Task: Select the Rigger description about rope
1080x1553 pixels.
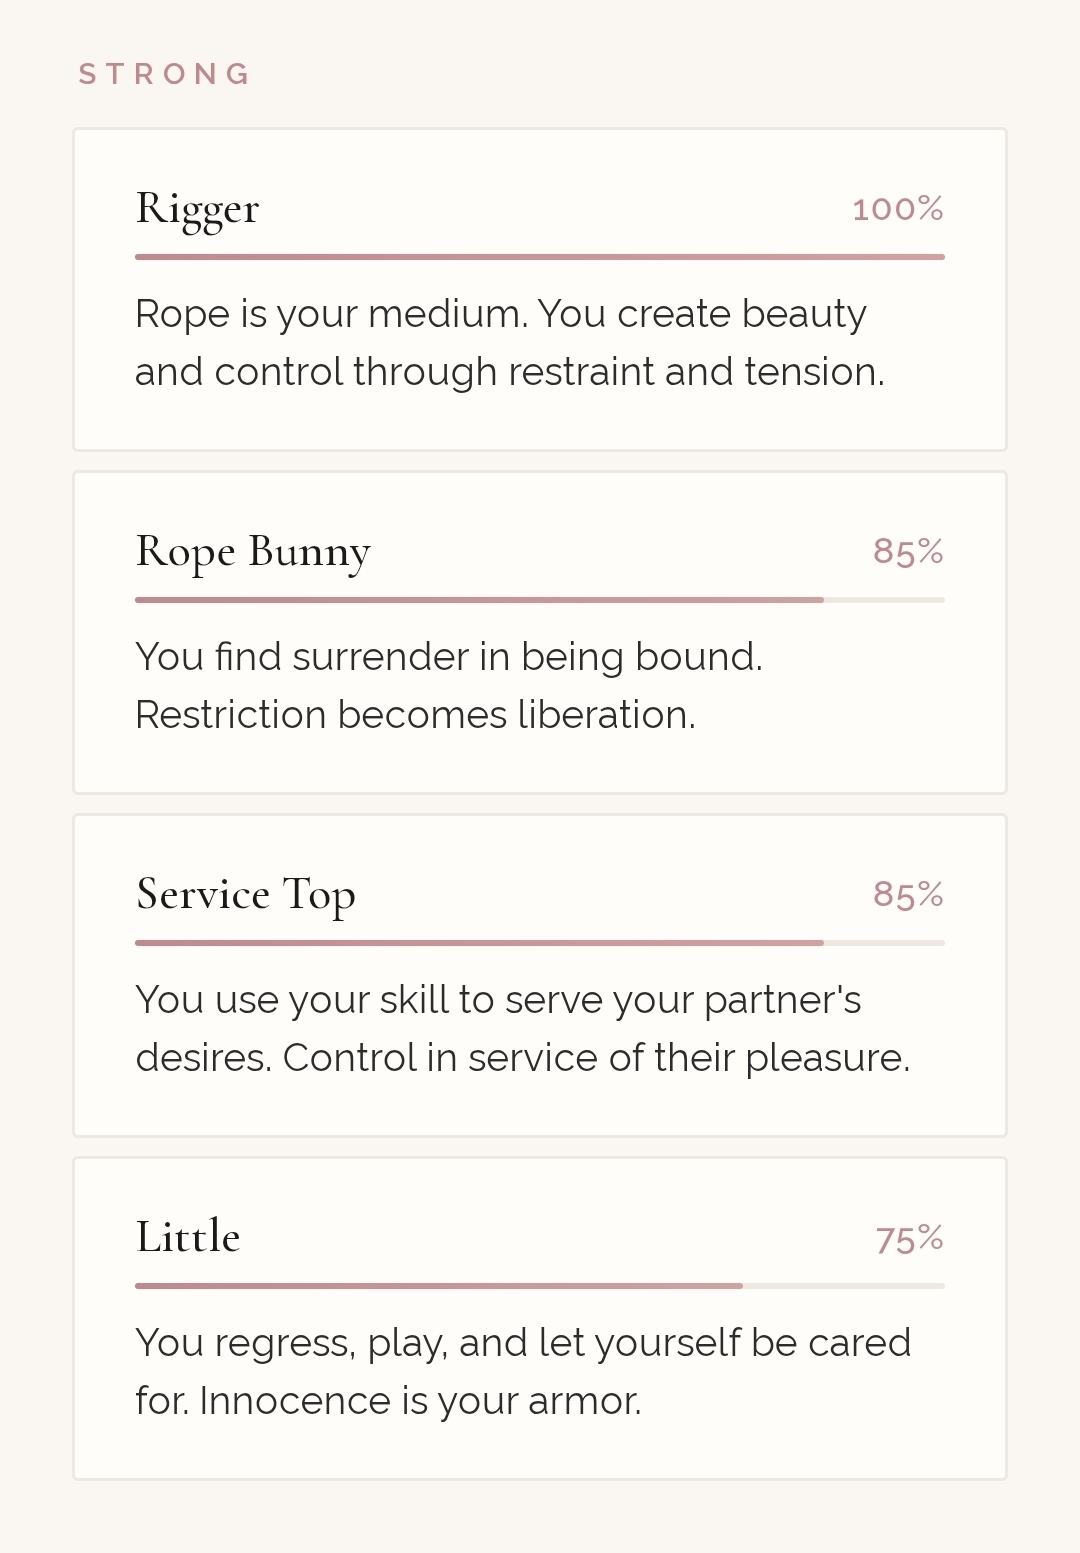Action: (510, 343)
